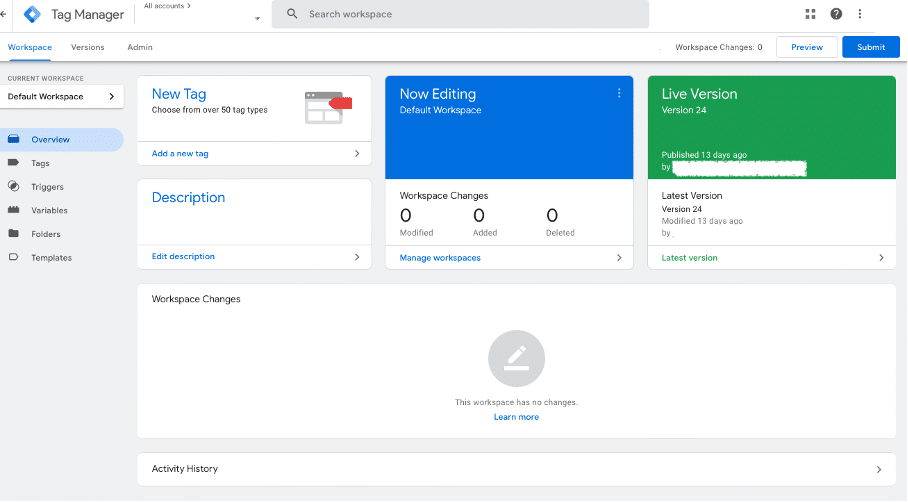908x502 pixels.
Task: Click the green Latest version link
Action: [689, 258]
